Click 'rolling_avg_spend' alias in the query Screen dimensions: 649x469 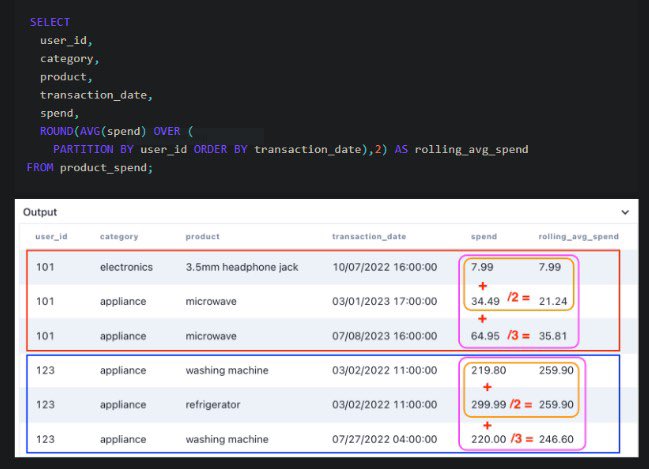[471, 150]
